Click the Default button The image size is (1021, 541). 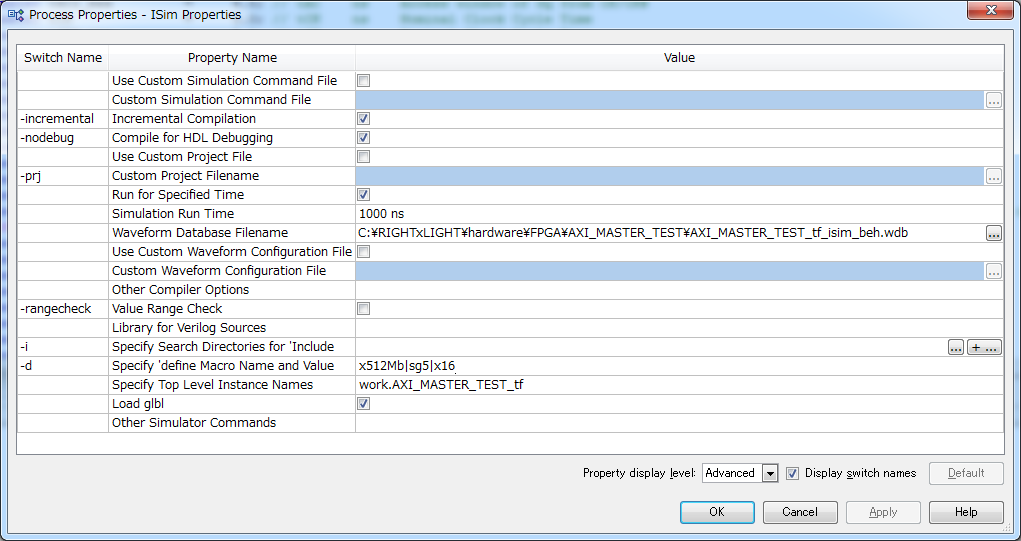click(966, 473)
